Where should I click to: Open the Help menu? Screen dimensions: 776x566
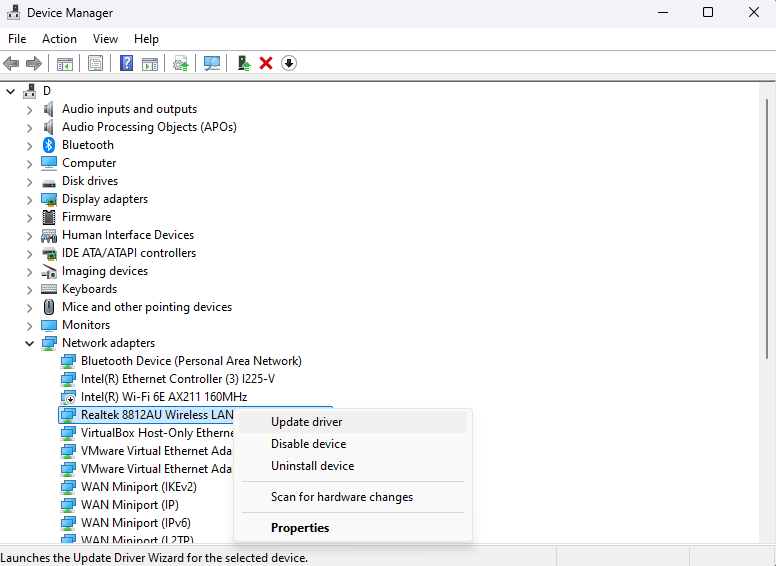pos(146,39)
